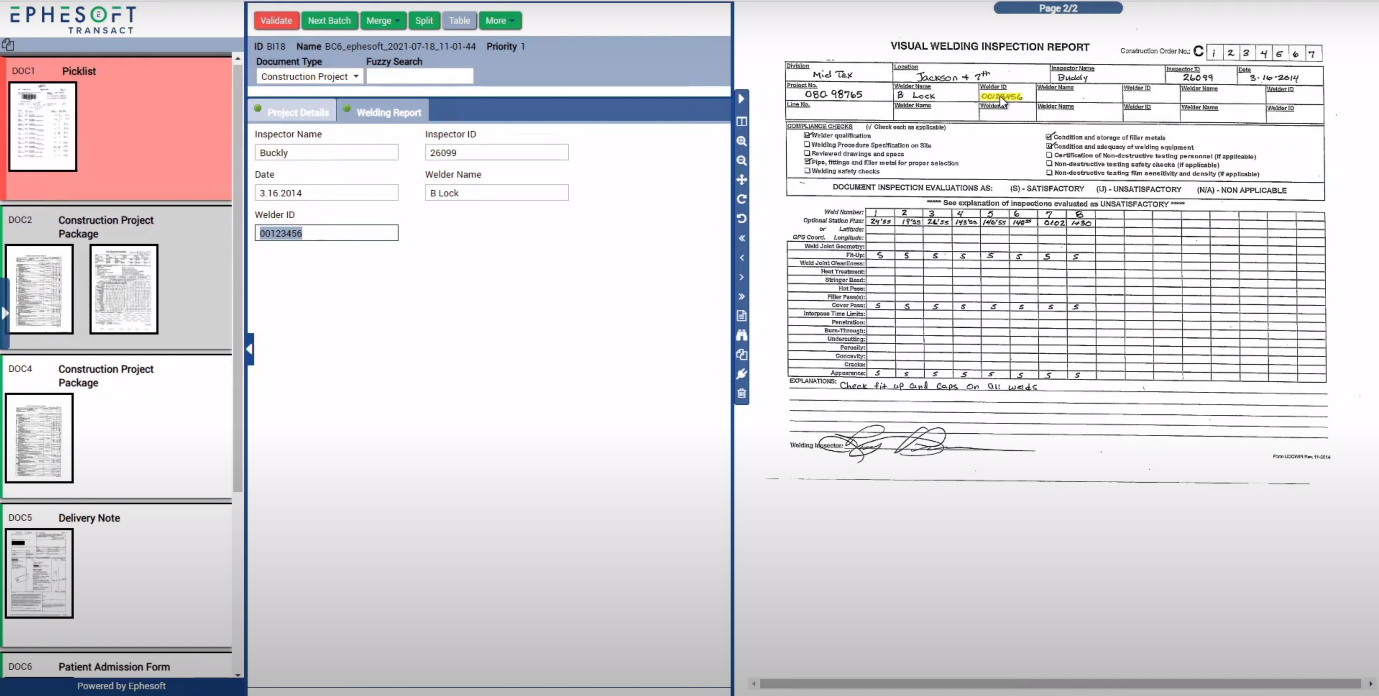Click the Date field 3.16.2014
This screenshot has width=1379, height=696.
click(327, 192)
